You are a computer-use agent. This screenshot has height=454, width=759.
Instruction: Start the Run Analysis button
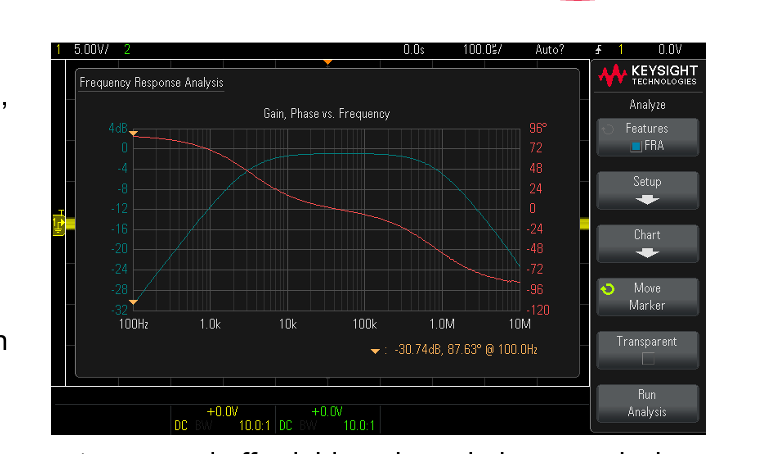point(647,403)
